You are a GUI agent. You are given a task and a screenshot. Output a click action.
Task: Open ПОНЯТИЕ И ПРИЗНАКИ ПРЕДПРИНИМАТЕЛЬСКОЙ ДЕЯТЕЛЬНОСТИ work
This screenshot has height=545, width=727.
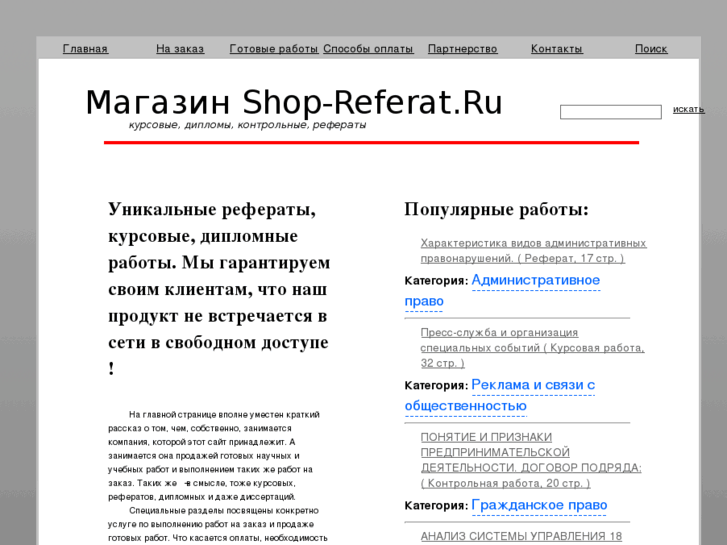(x=531, y=460)
